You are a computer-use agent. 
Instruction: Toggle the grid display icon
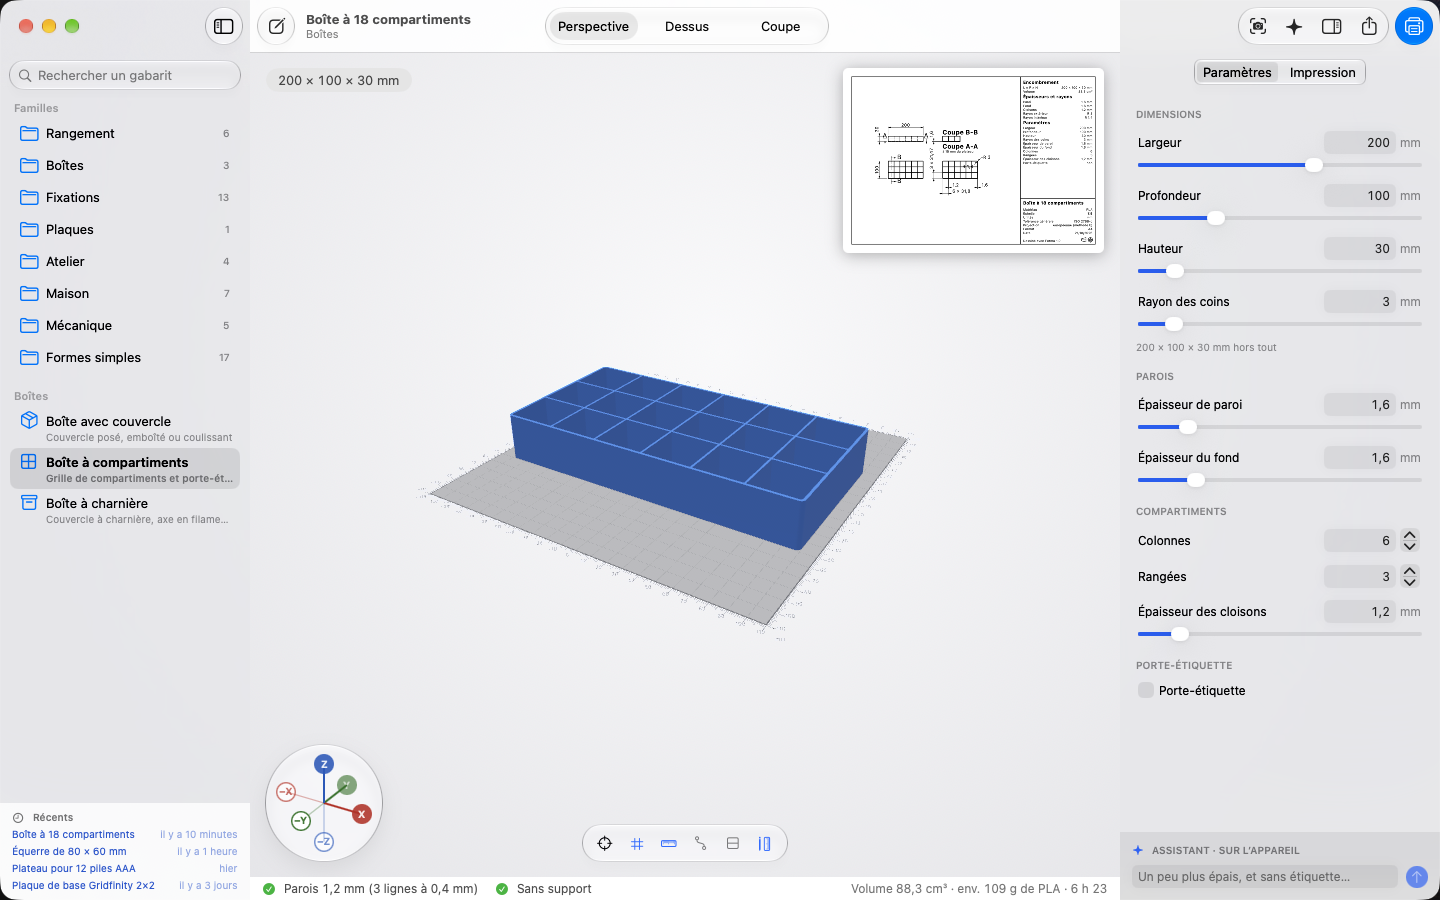click(x=637, y=844)
